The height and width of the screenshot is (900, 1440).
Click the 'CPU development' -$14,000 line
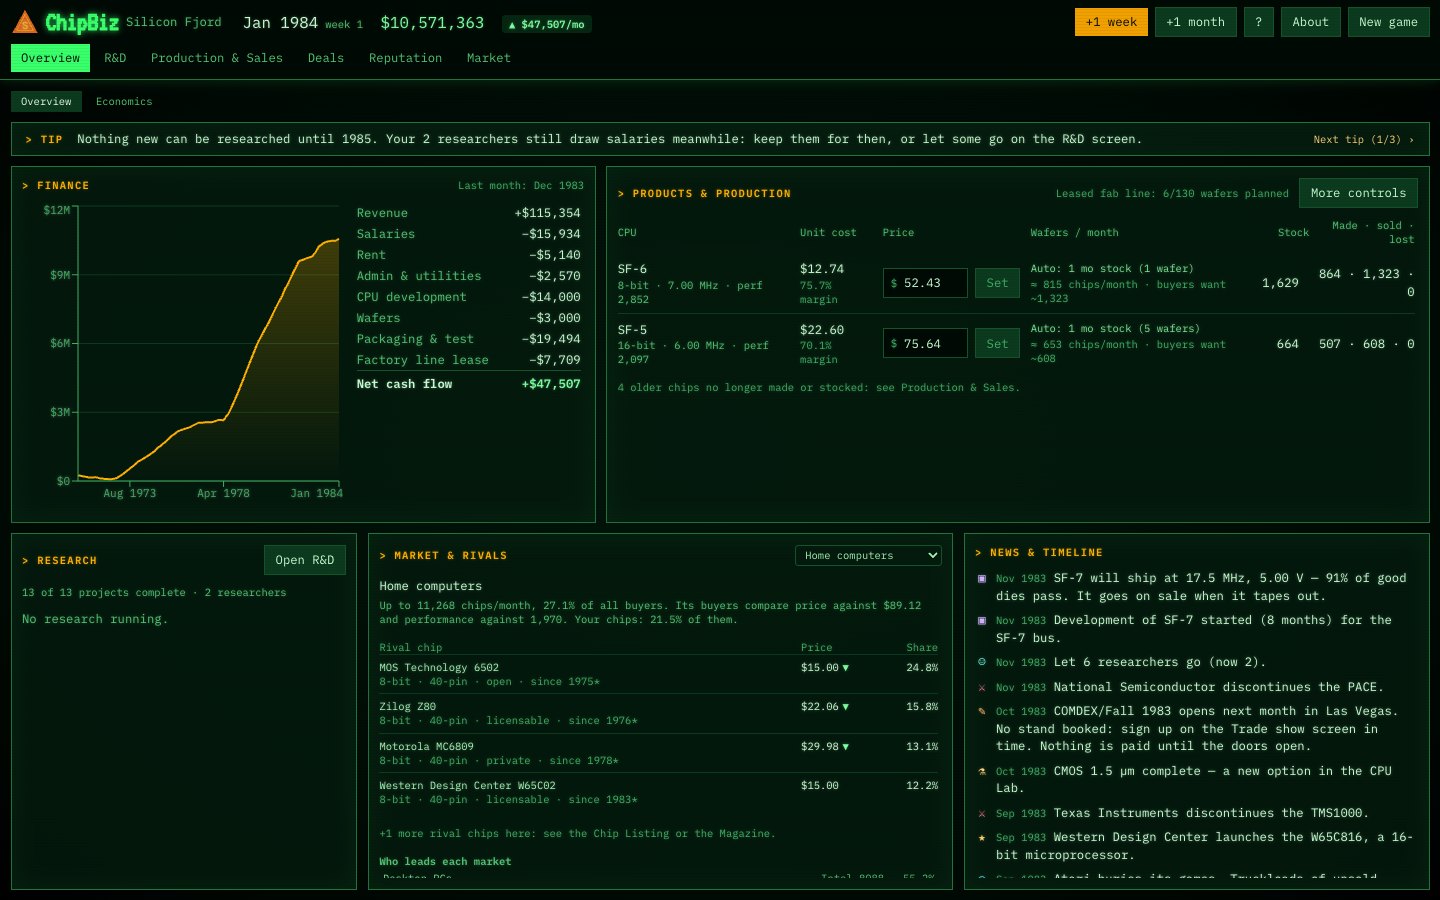click(x=468, y=297)
